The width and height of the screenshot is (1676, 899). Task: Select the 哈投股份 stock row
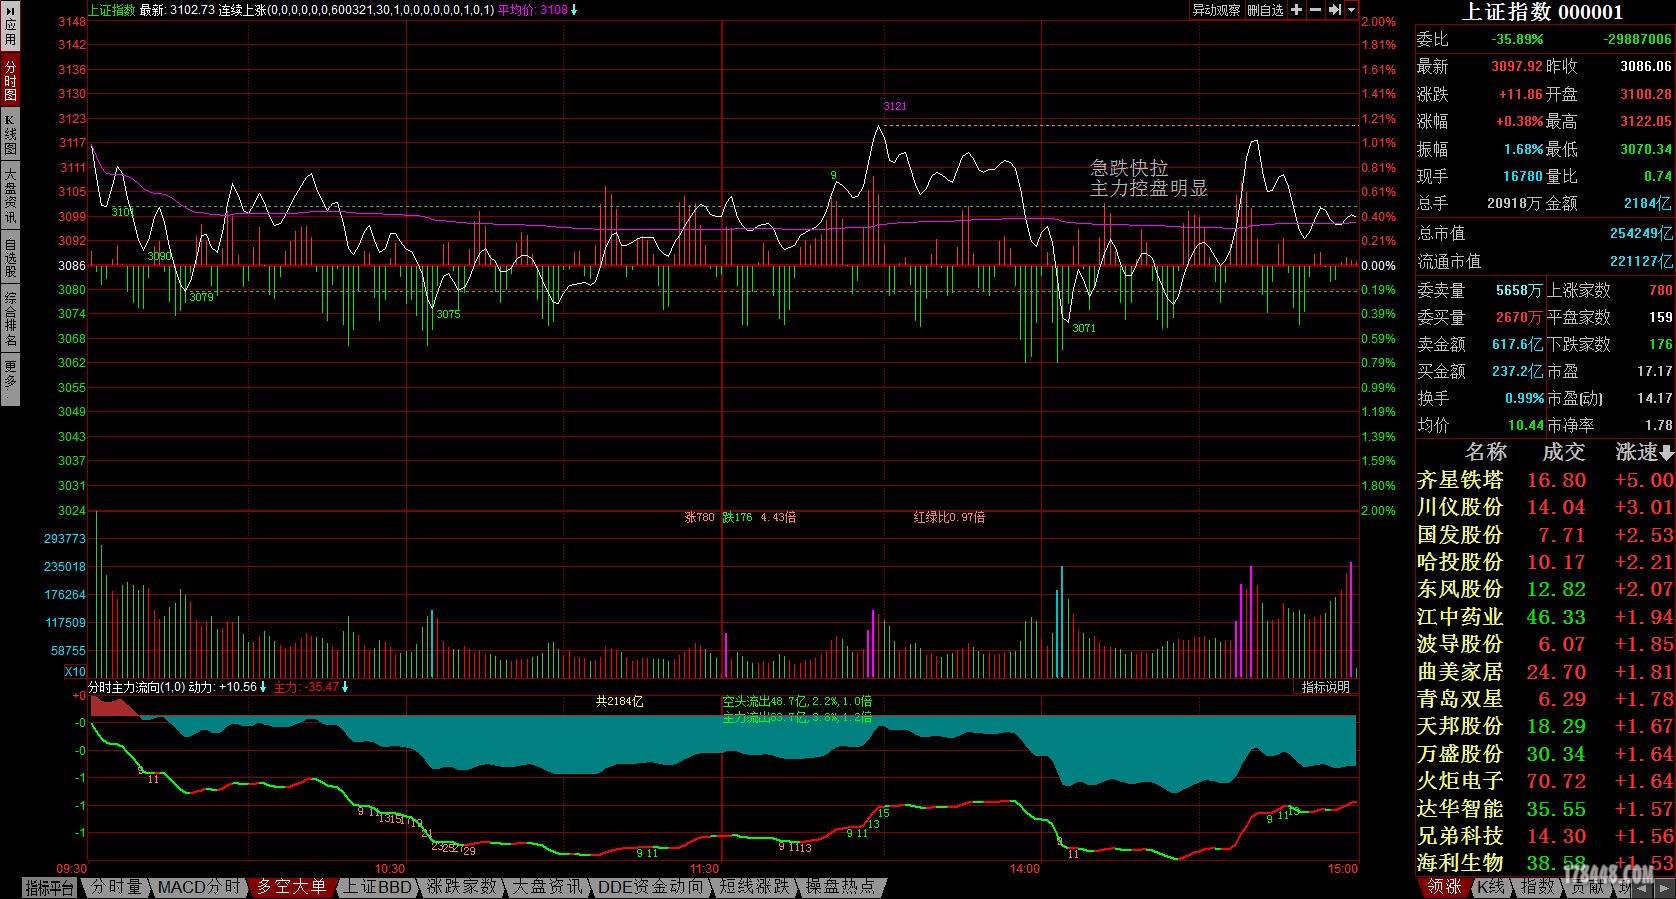(1545, 562)
